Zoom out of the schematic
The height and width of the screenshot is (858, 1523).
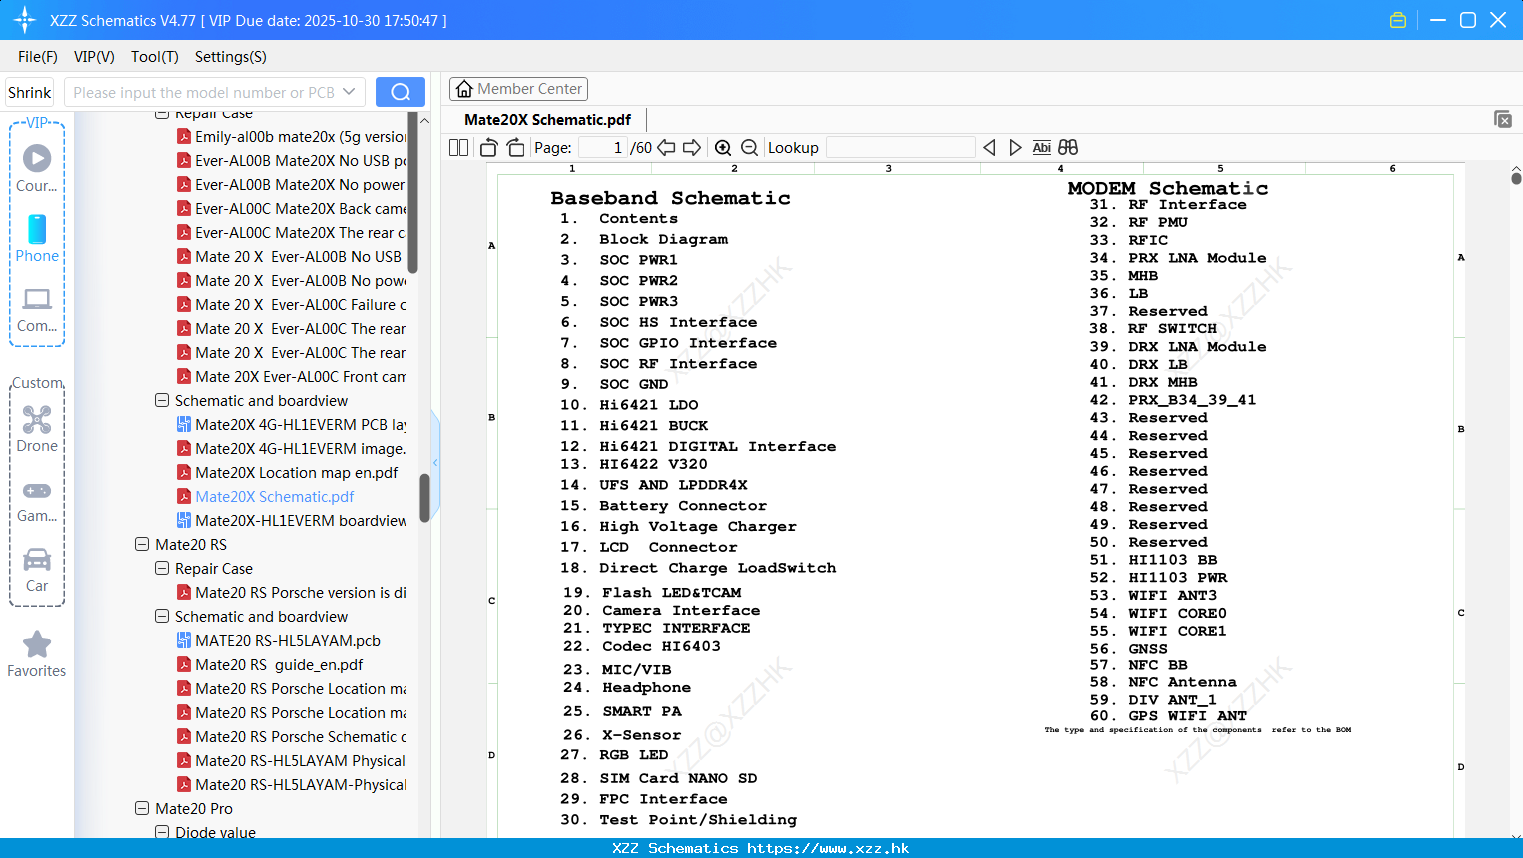point(749,148)
